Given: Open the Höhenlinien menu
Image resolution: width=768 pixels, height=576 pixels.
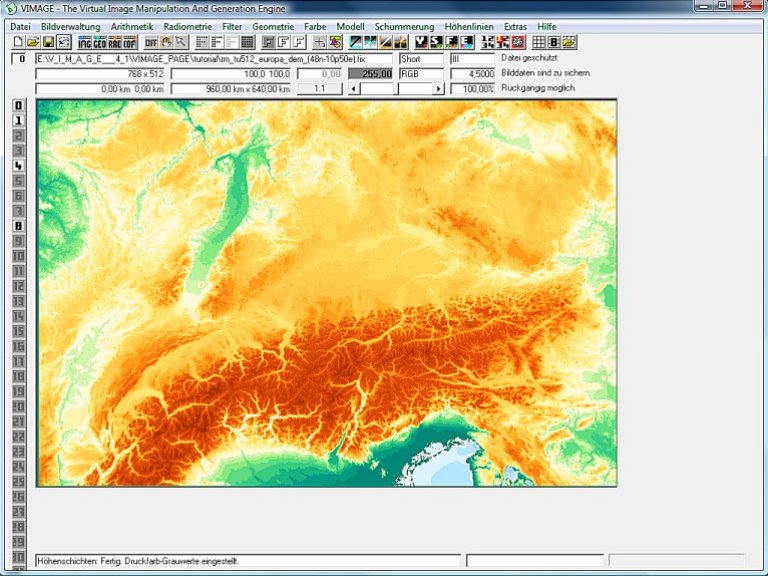Looking at the screenshot, I should (469, 25).
